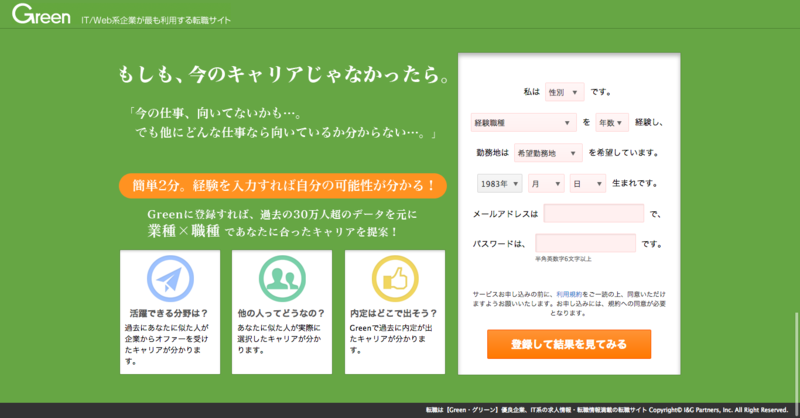This screenshot has width=800, height=418.
Task: Click the tagline IT/Web系企業が最も利用する転職サイト
Action: [x=156, y=20]
